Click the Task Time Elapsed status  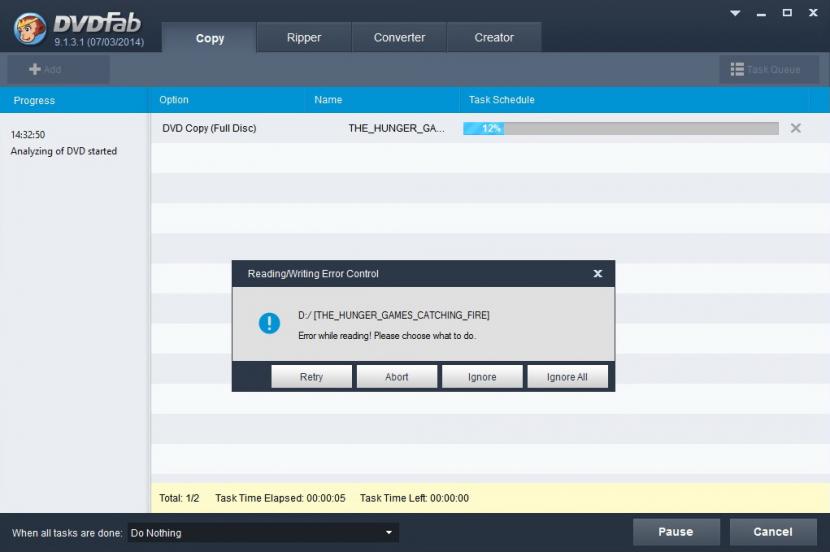click(280, 498)
